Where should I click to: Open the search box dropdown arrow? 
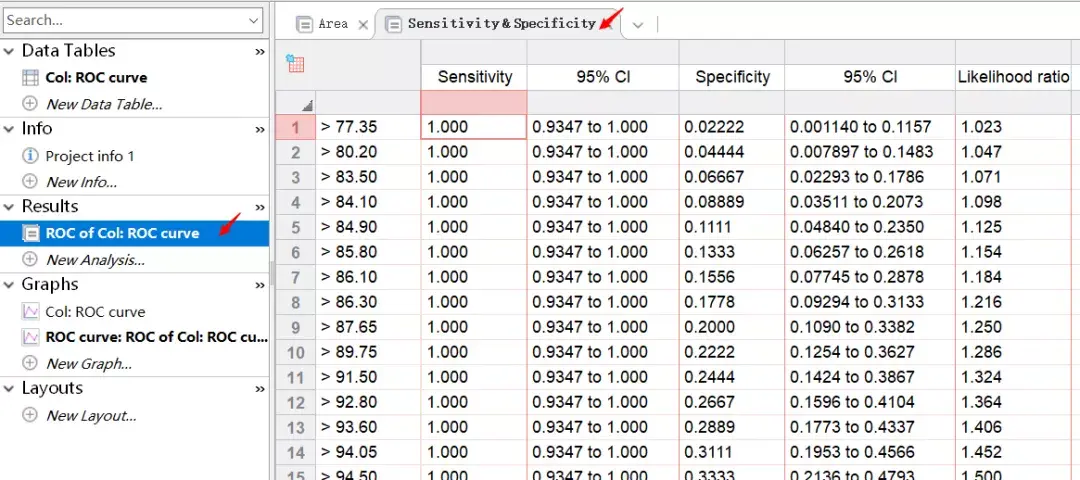point(253,20)
